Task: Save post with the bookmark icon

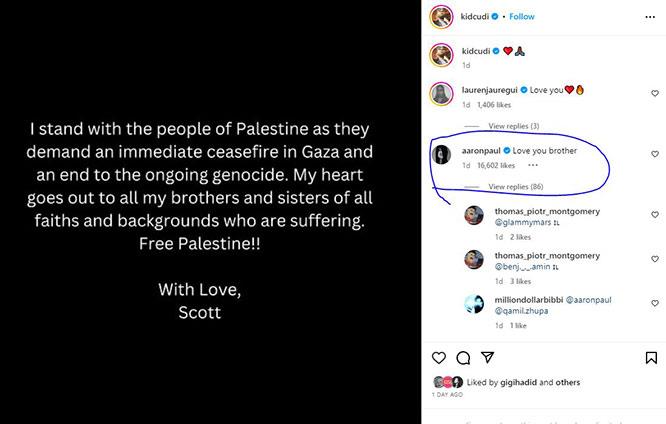Action: coord(651,358)
